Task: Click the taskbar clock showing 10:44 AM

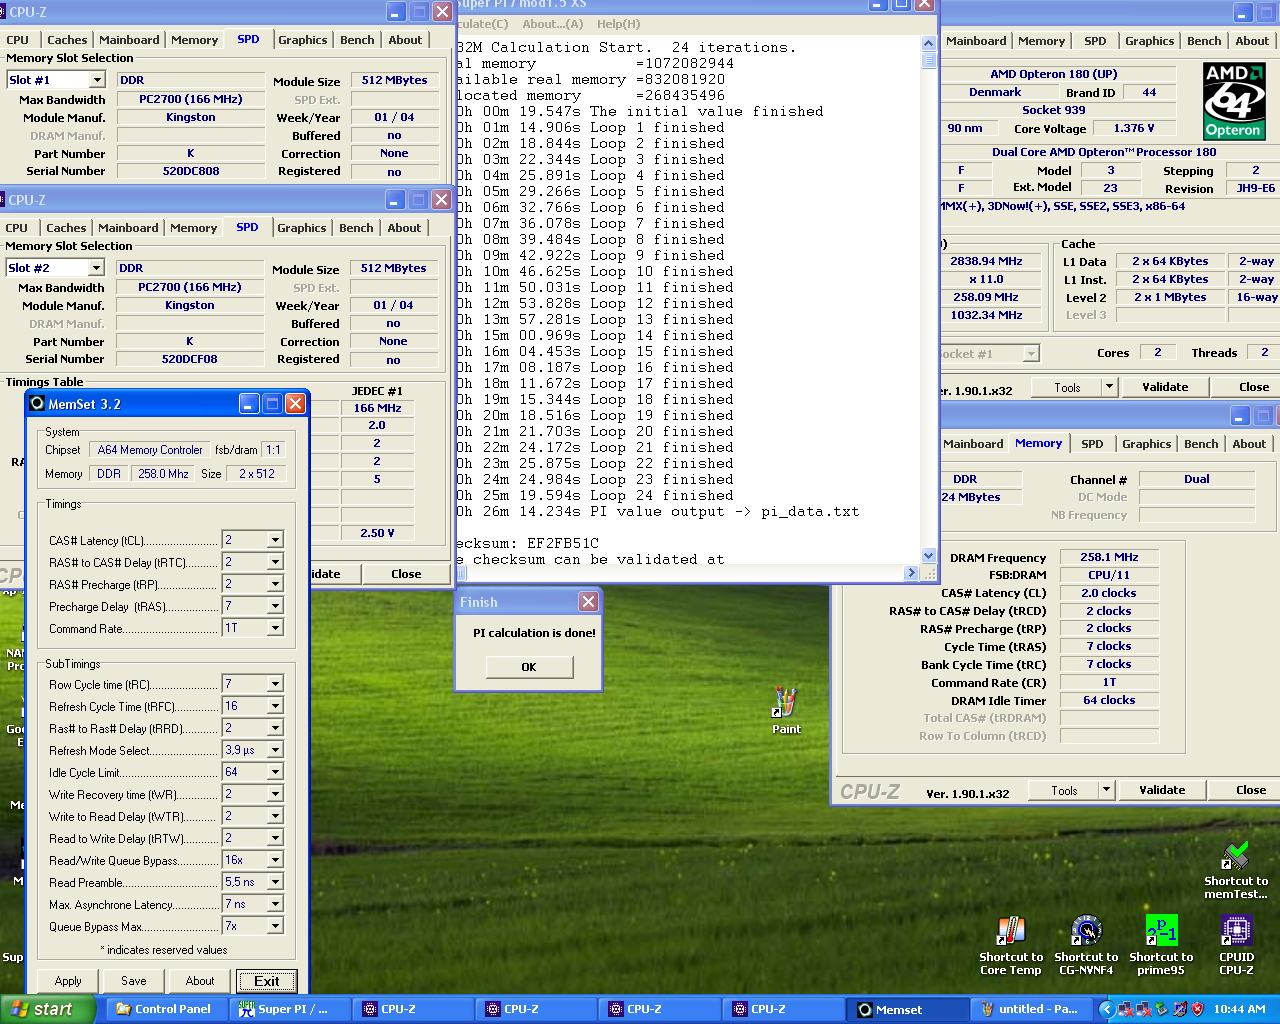Action: tap(1239, 1009)
